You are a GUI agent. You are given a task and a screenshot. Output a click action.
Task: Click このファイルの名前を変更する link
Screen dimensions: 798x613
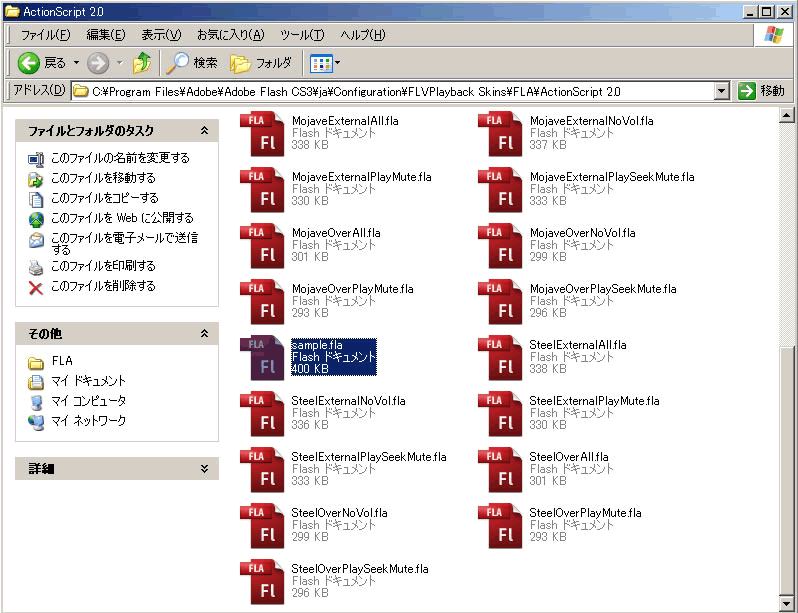point(120,158)
